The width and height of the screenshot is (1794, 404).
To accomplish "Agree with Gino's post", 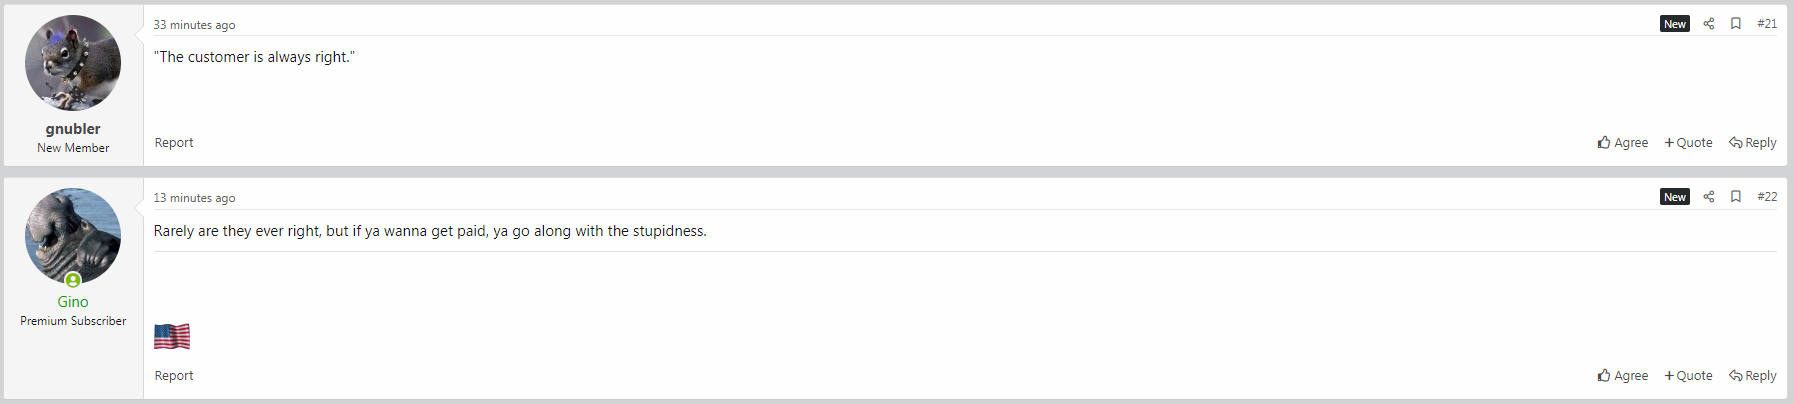I will pos(1623,376).
